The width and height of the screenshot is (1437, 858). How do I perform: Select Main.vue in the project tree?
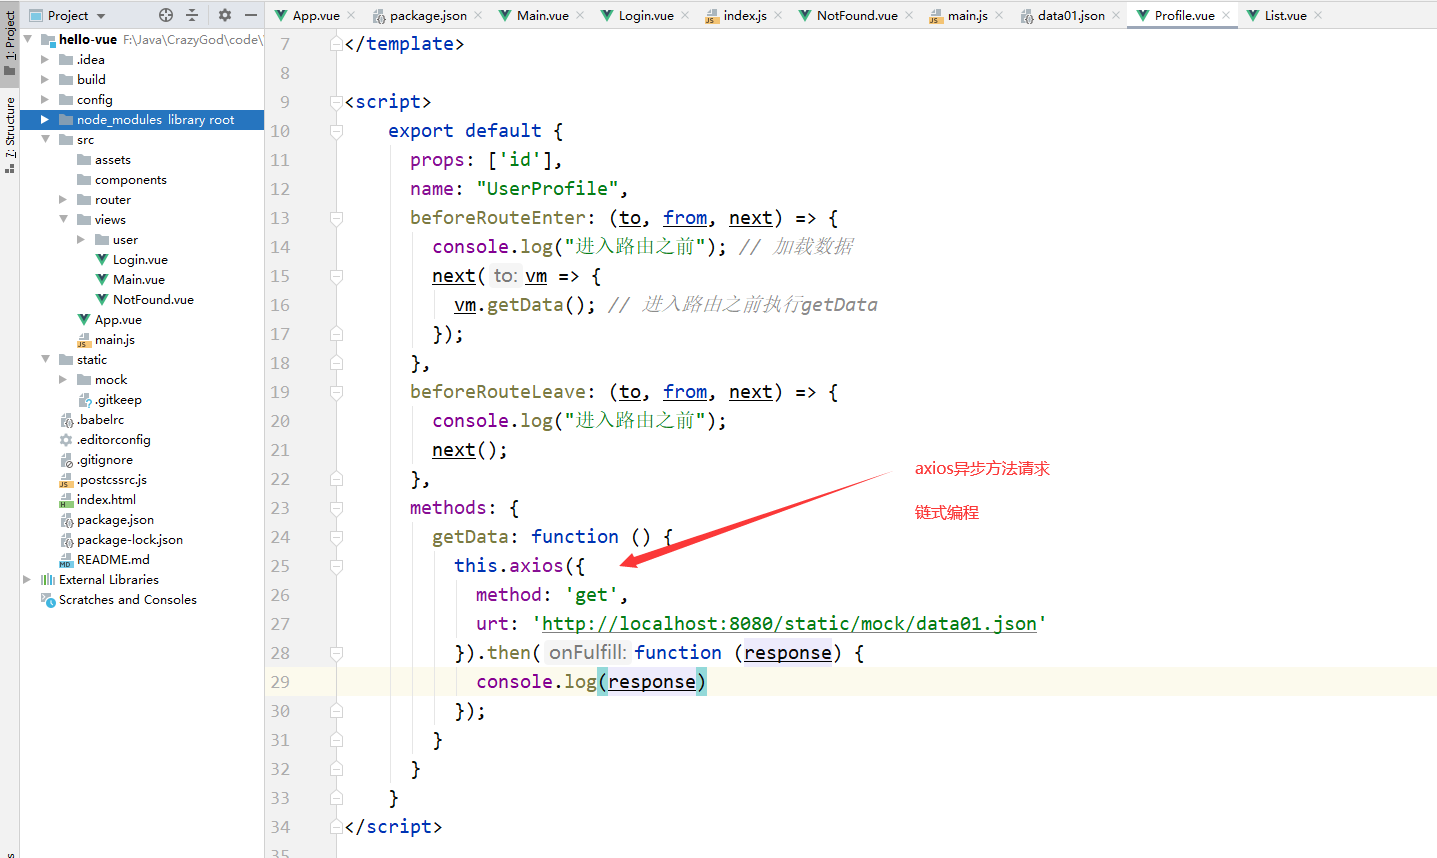click(x=130, y=280)
